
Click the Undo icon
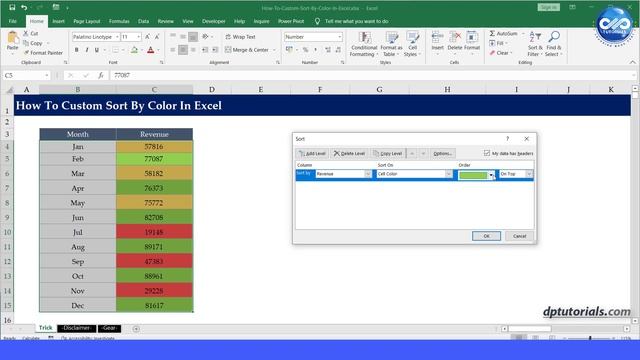click(24, 7)
